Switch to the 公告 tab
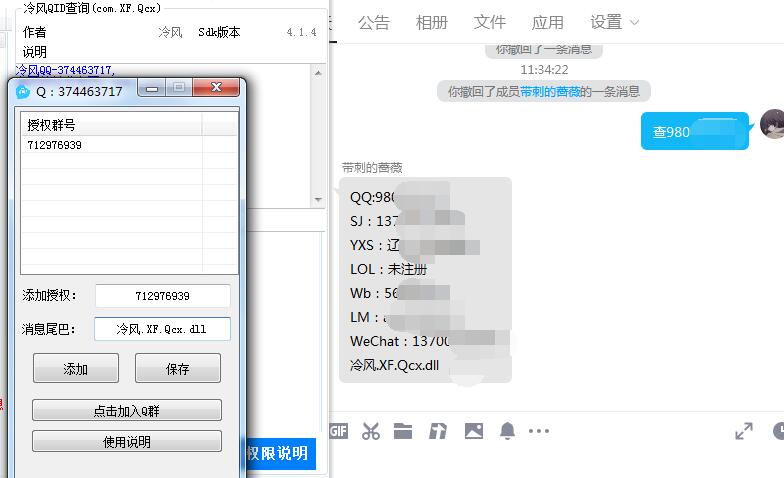784x478 pixels. coord(374,22)
